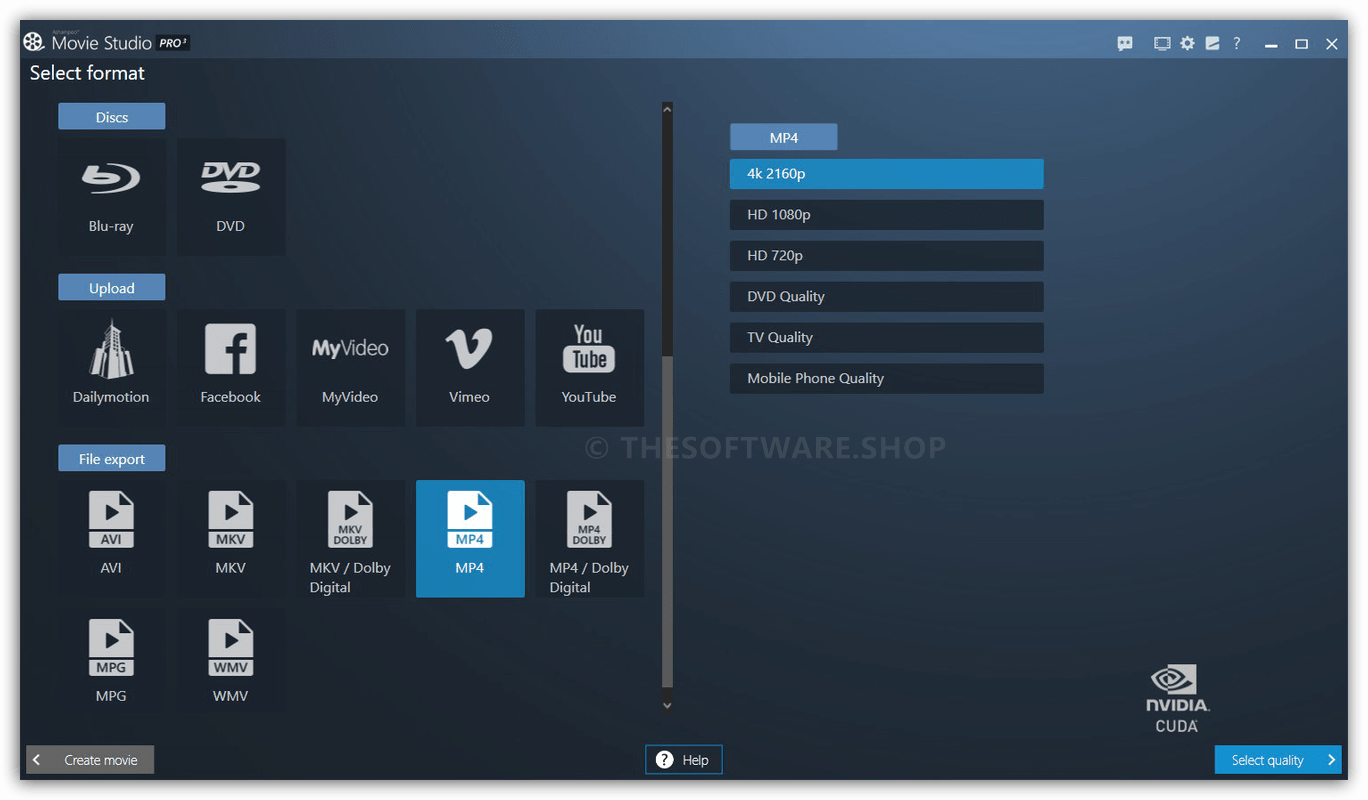
Task: Open the Help dialog
Action: pyautogui.click(x=683, y=759)
